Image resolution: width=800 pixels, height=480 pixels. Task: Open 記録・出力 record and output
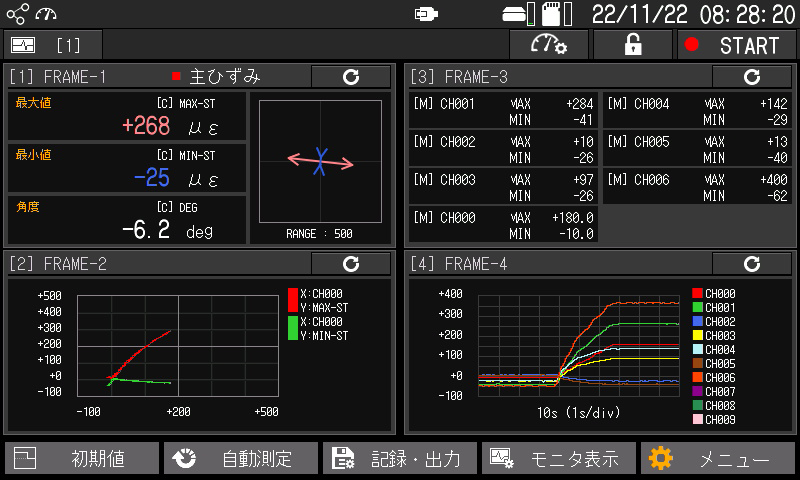(x=400, y=459)
